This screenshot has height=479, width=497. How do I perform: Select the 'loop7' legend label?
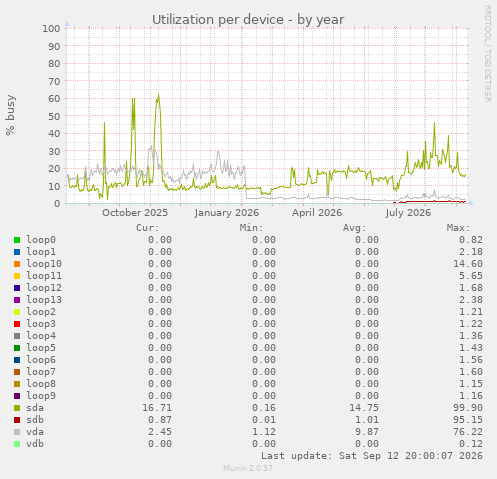coord(41,372)
